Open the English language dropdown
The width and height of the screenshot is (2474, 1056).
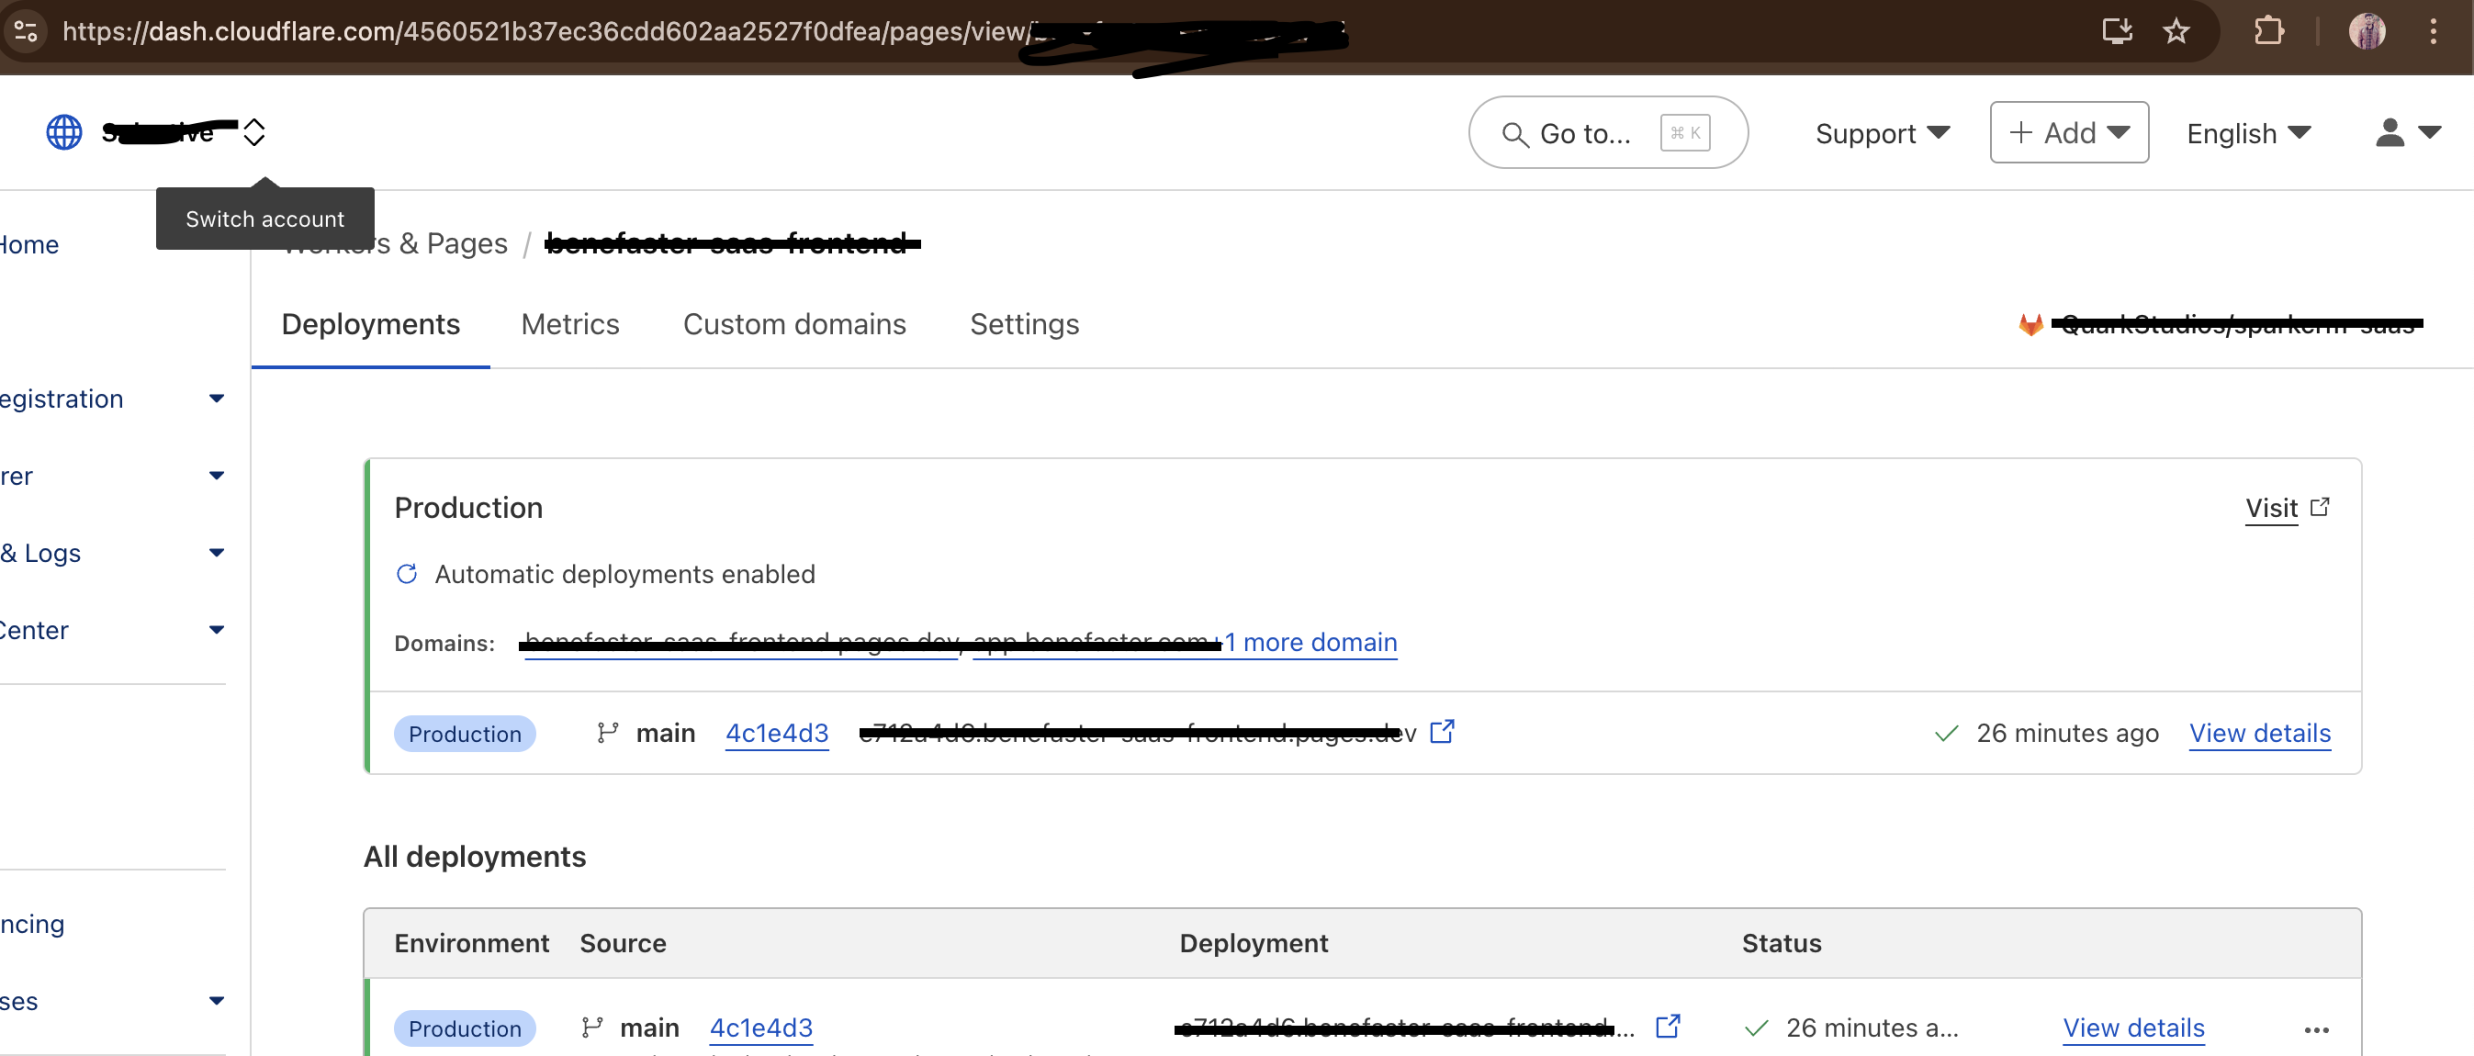pyautogui.click(x=2248, y=133)
